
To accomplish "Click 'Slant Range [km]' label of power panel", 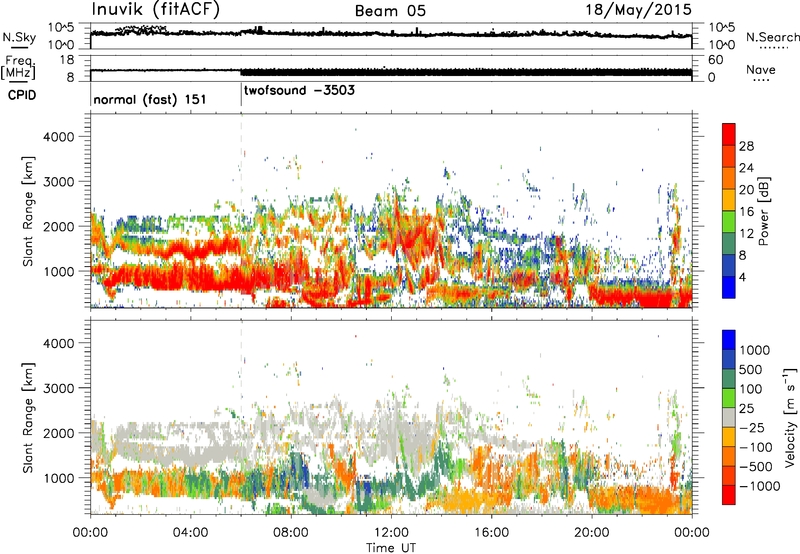I will [28, 211].
